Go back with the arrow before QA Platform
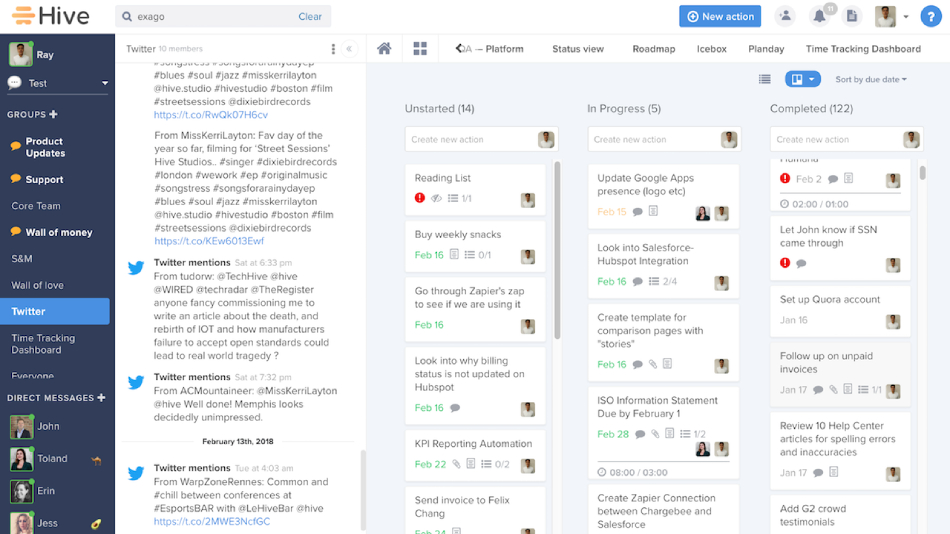This screenshot has height=534, width=950. [459, 48]
